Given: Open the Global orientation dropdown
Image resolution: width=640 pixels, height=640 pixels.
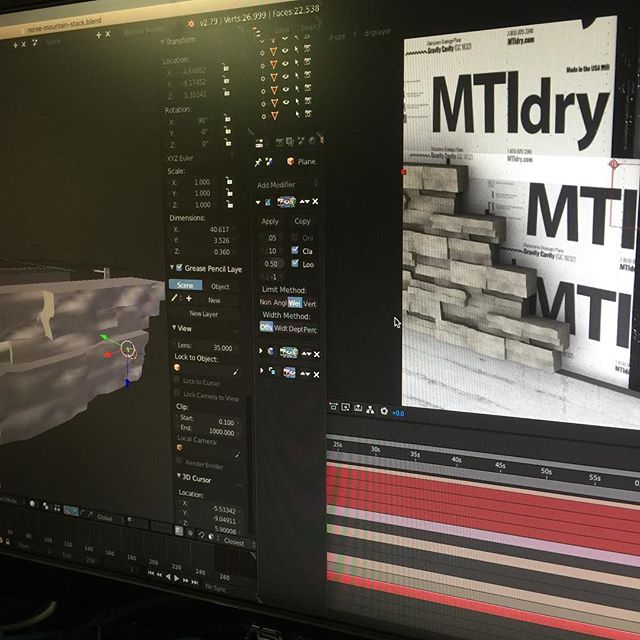Looking at the screenshot, I should (x=109, y=518).
